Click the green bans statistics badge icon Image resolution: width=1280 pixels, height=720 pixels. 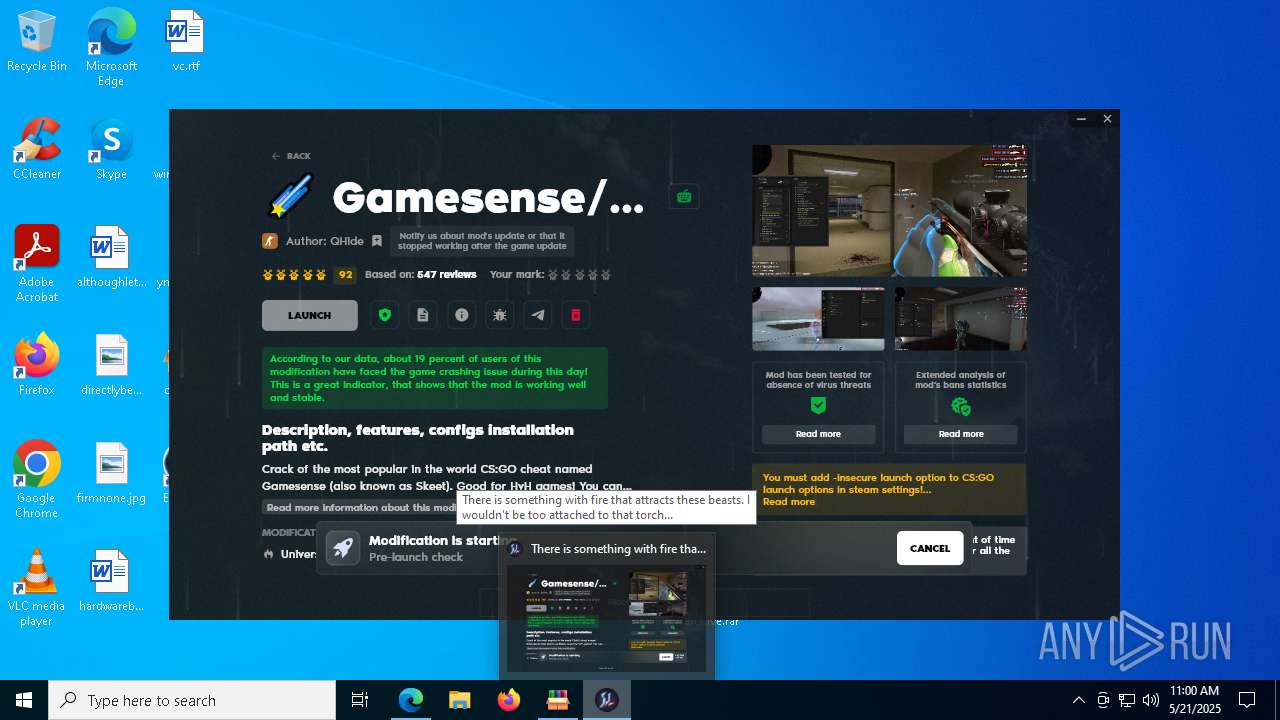click(960, 406)
